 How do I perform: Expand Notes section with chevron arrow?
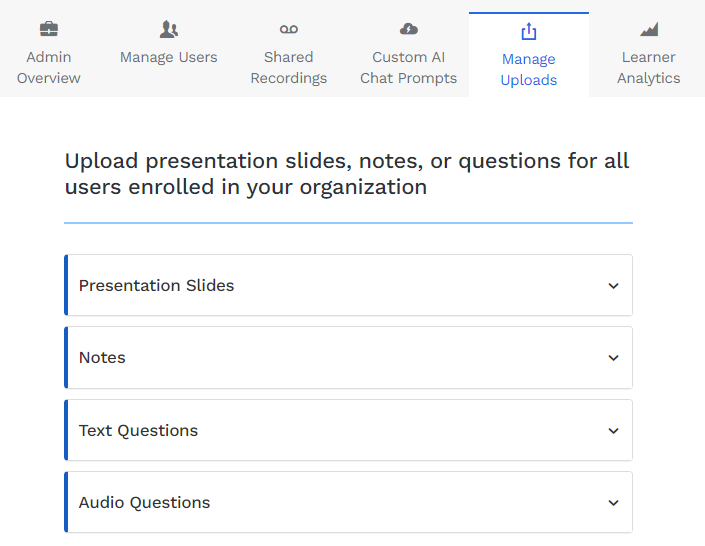click(613, 358)
